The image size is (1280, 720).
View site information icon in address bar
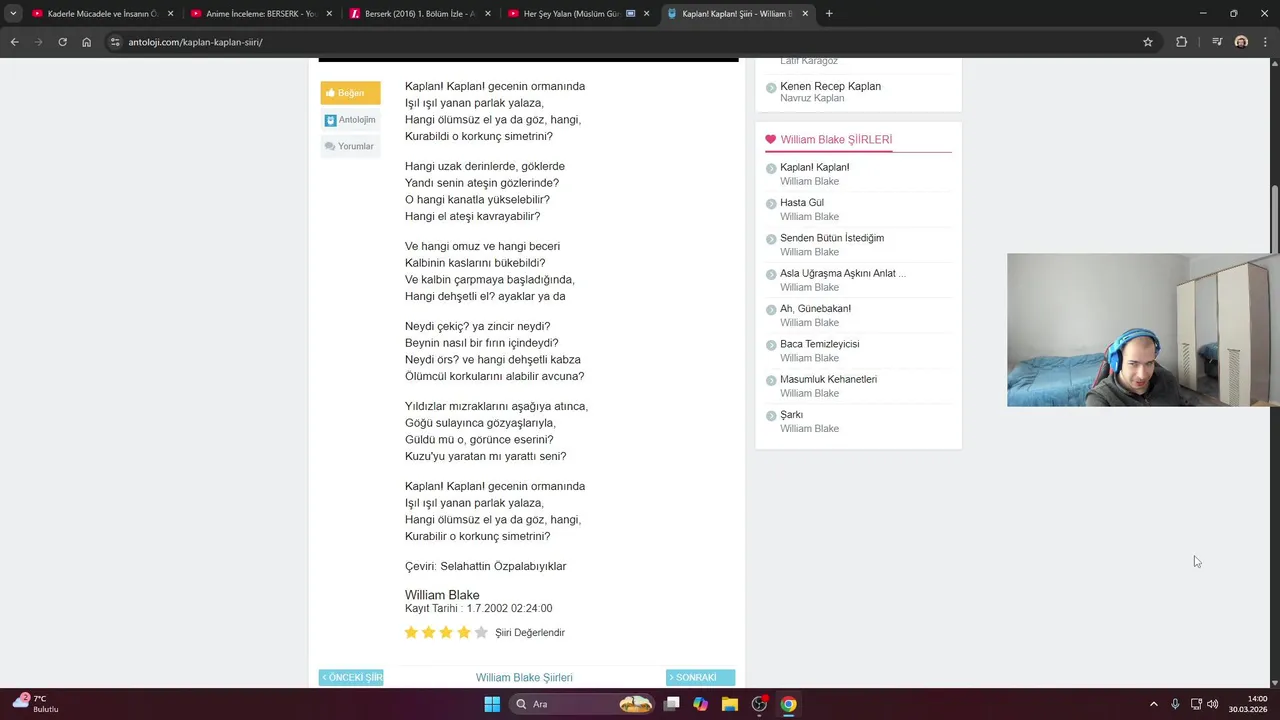[x=115, y=42]
